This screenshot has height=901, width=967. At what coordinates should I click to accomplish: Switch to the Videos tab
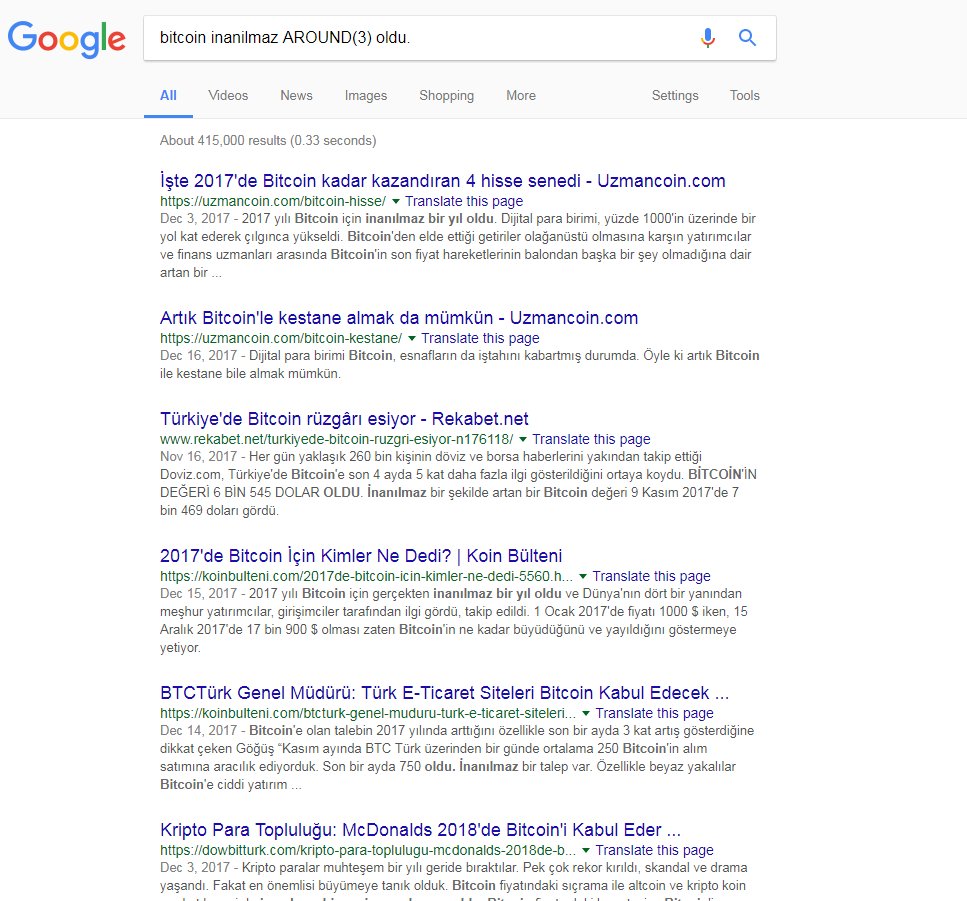tap(228, 96)
